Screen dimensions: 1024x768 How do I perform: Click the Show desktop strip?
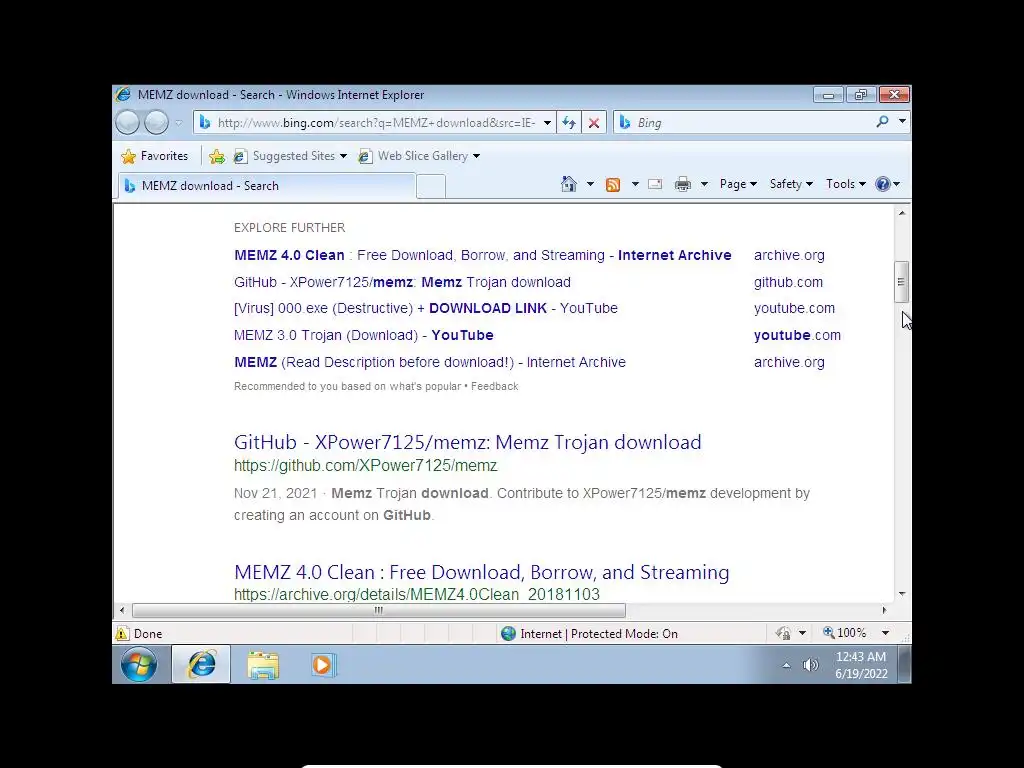pos(904,664)
